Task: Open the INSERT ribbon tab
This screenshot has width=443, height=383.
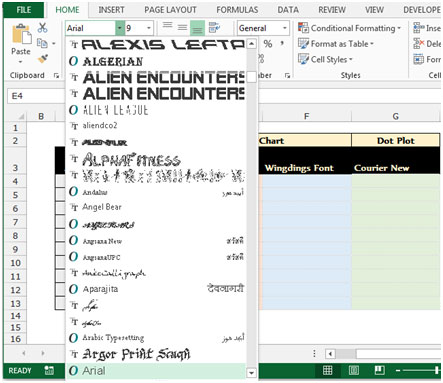Action: coord(111,10)
